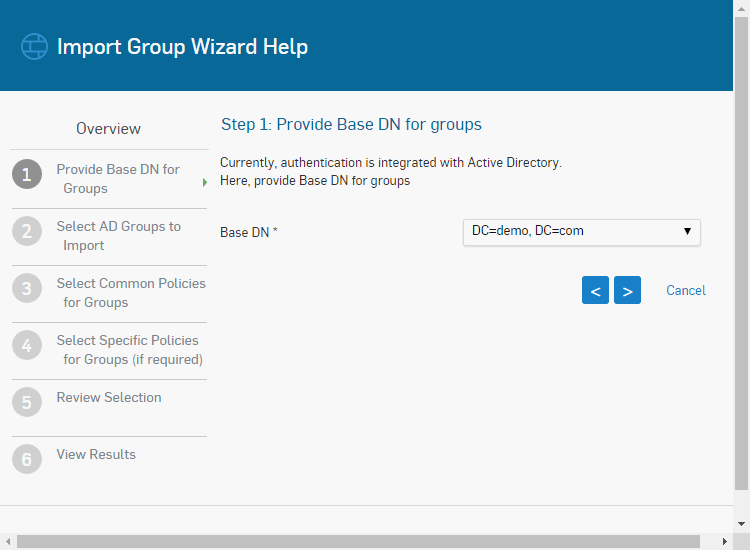The width and height of the screenshot is (750, 550).
Task: Click step 2 number circle icon
Action: (x=27, y=231)
